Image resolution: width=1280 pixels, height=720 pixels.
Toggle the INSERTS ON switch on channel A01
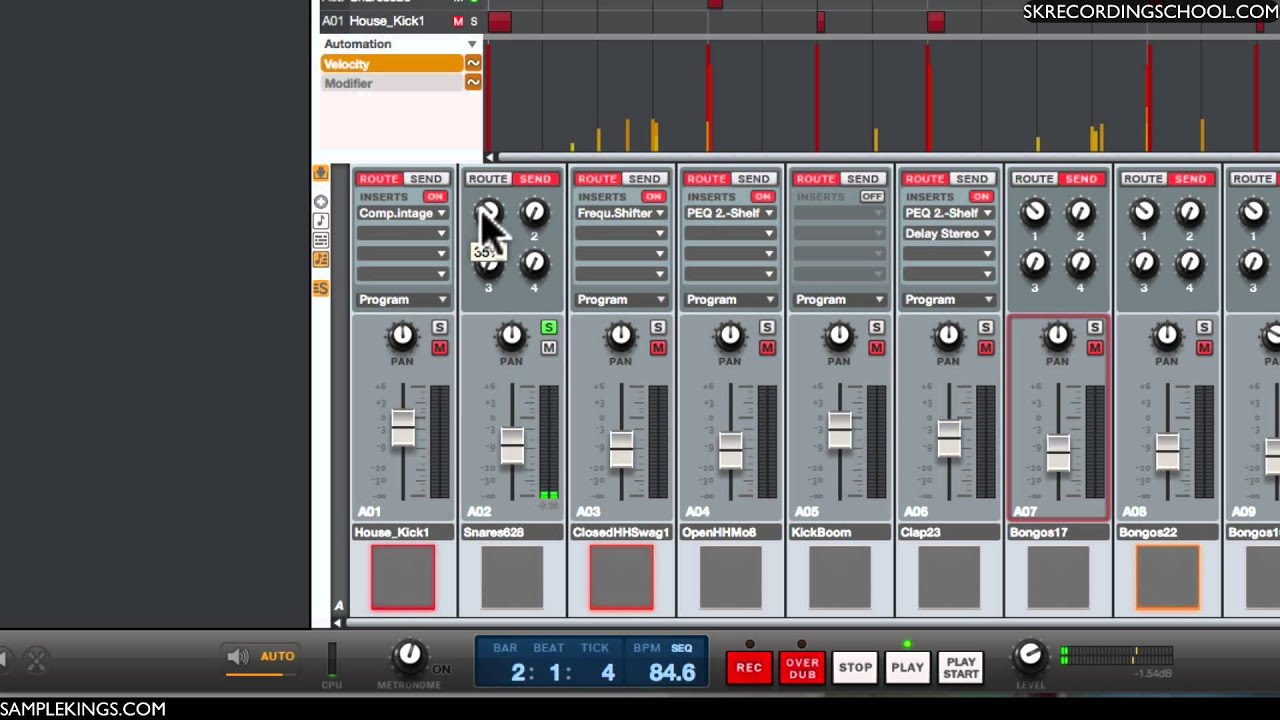coord(434,197)
